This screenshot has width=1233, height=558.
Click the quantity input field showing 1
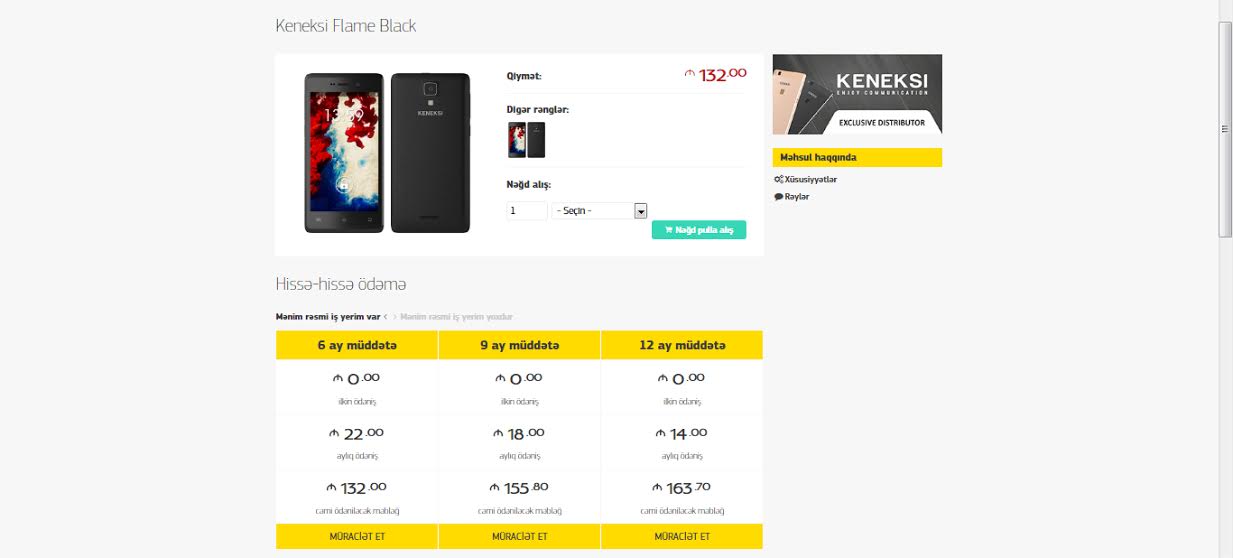527,211
